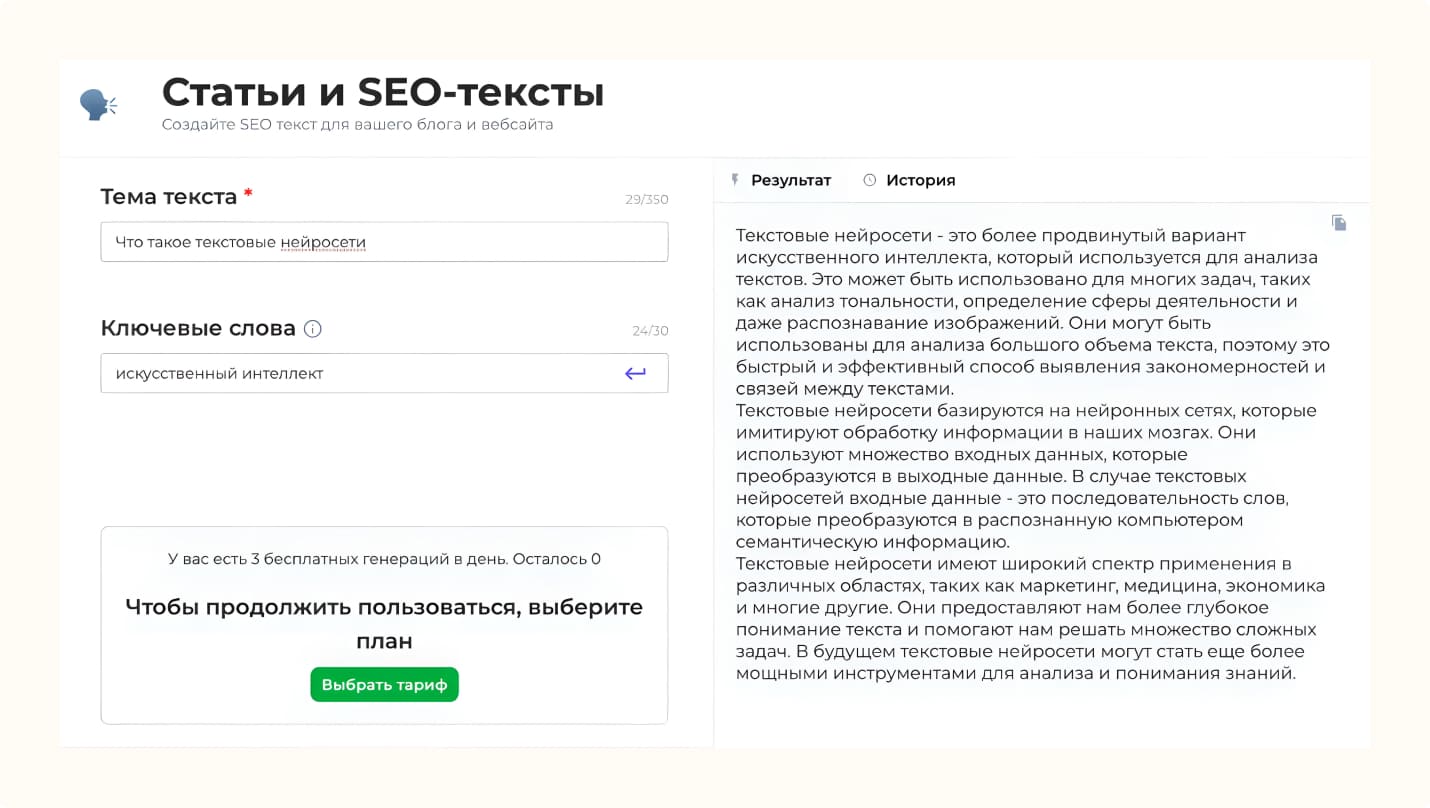Click the paragraph starting with Текстовые нейросети базируются

[x=1026, y=476]
